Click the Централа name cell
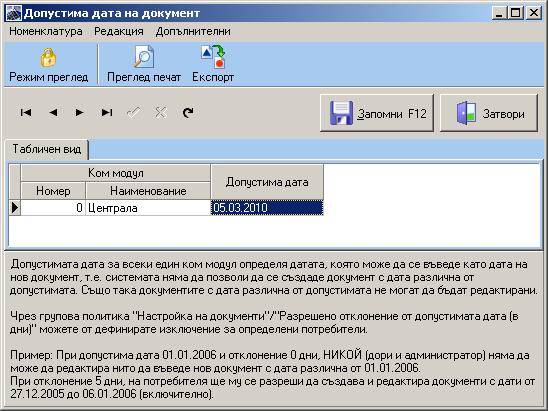 pos(148,208)
